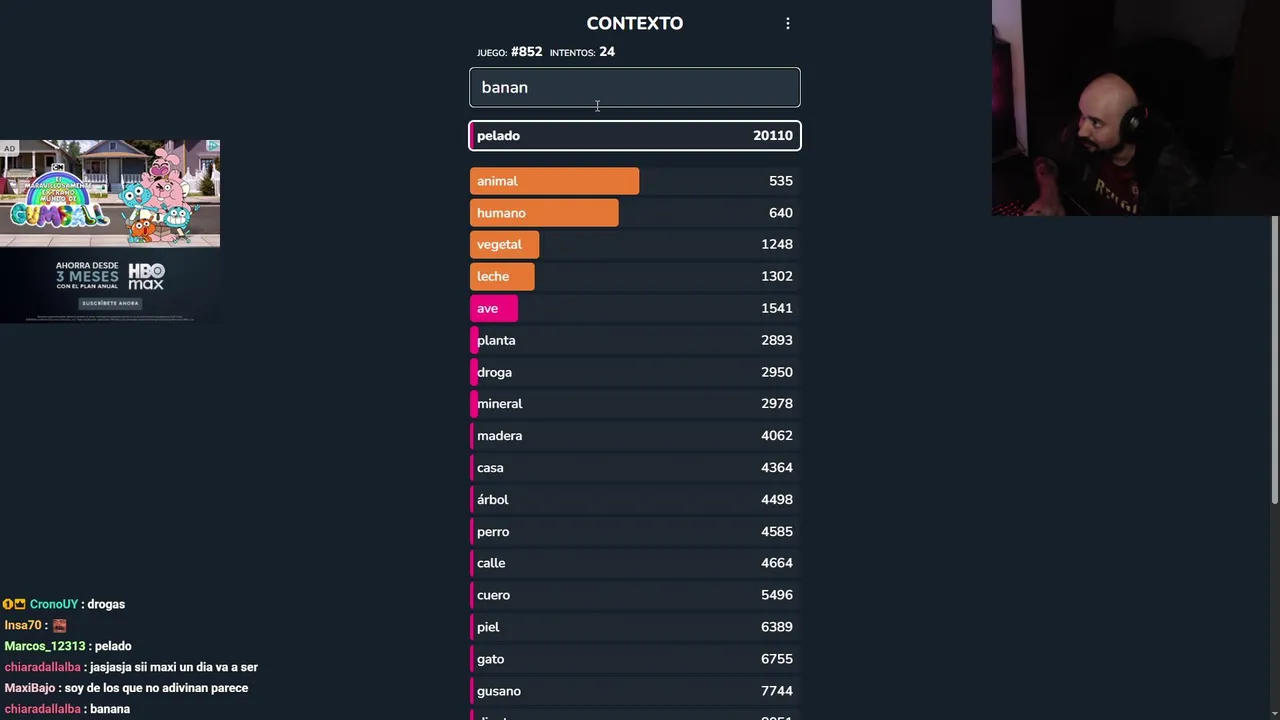Click CronoUY's gold number-one badge
This screenshot has width=1280, height=720.
click(x=8, y=604)
